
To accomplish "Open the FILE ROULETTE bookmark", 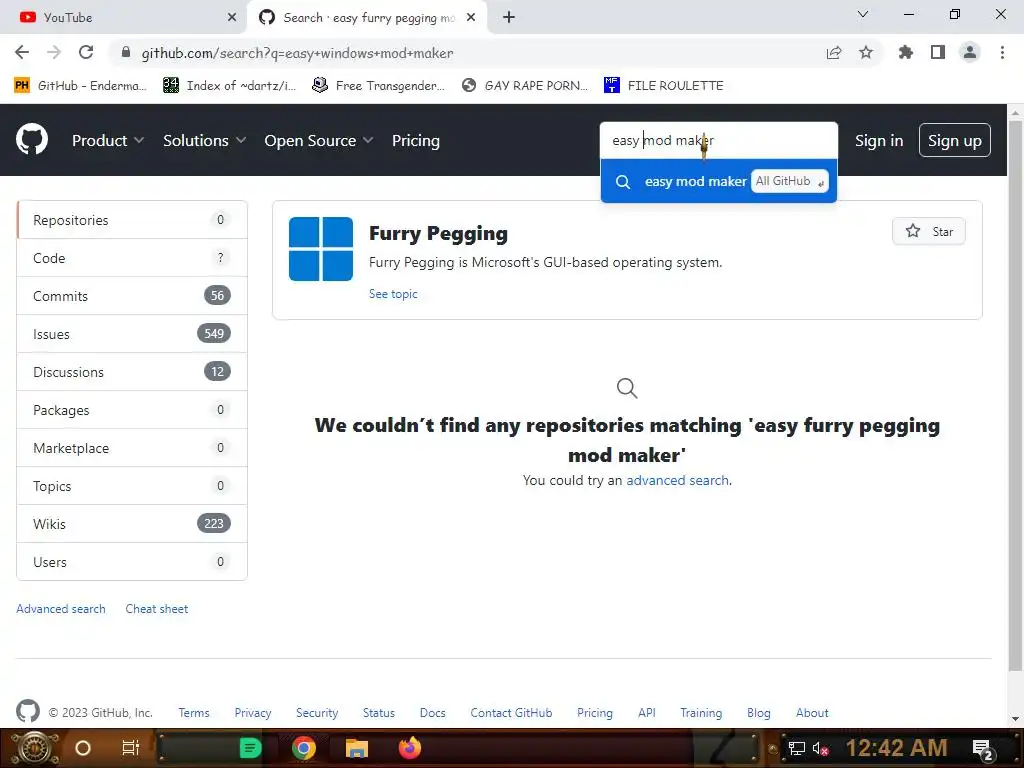I will pos(664,86).
